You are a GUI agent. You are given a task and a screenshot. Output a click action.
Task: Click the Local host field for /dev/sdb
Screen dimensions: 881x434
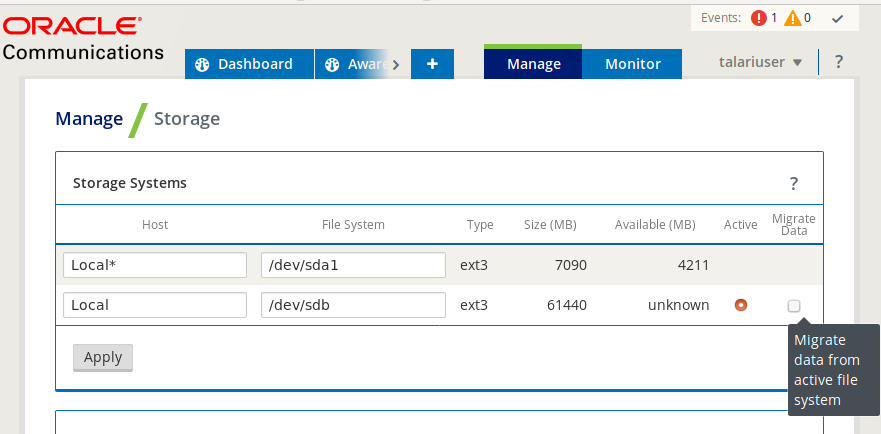pyautogui.click(x=155, y=305)
